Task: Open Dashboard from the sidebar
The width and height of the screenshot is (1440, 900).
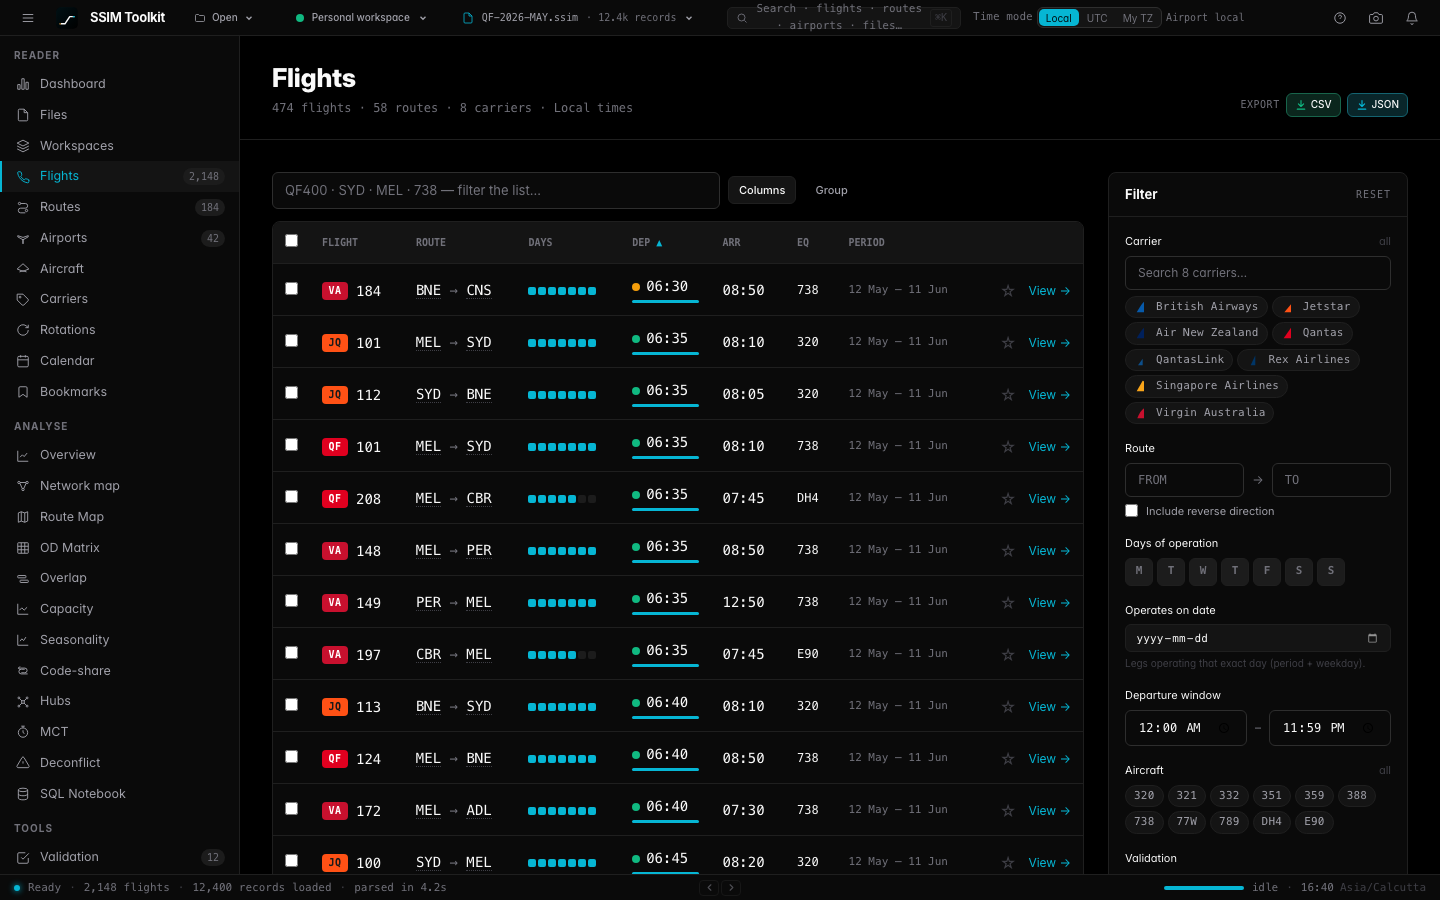Action: [x=119, y=84]
